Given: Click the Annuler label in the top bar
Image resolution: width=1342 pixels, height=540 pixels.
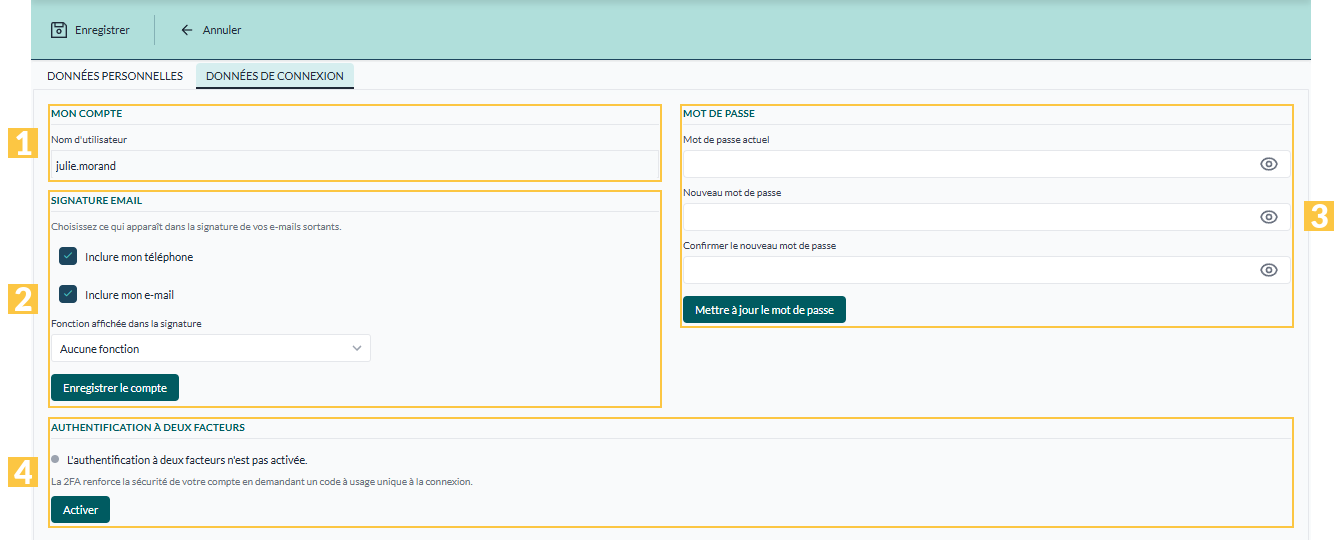Looking at the screenshot, I should (x=222, y=30).
